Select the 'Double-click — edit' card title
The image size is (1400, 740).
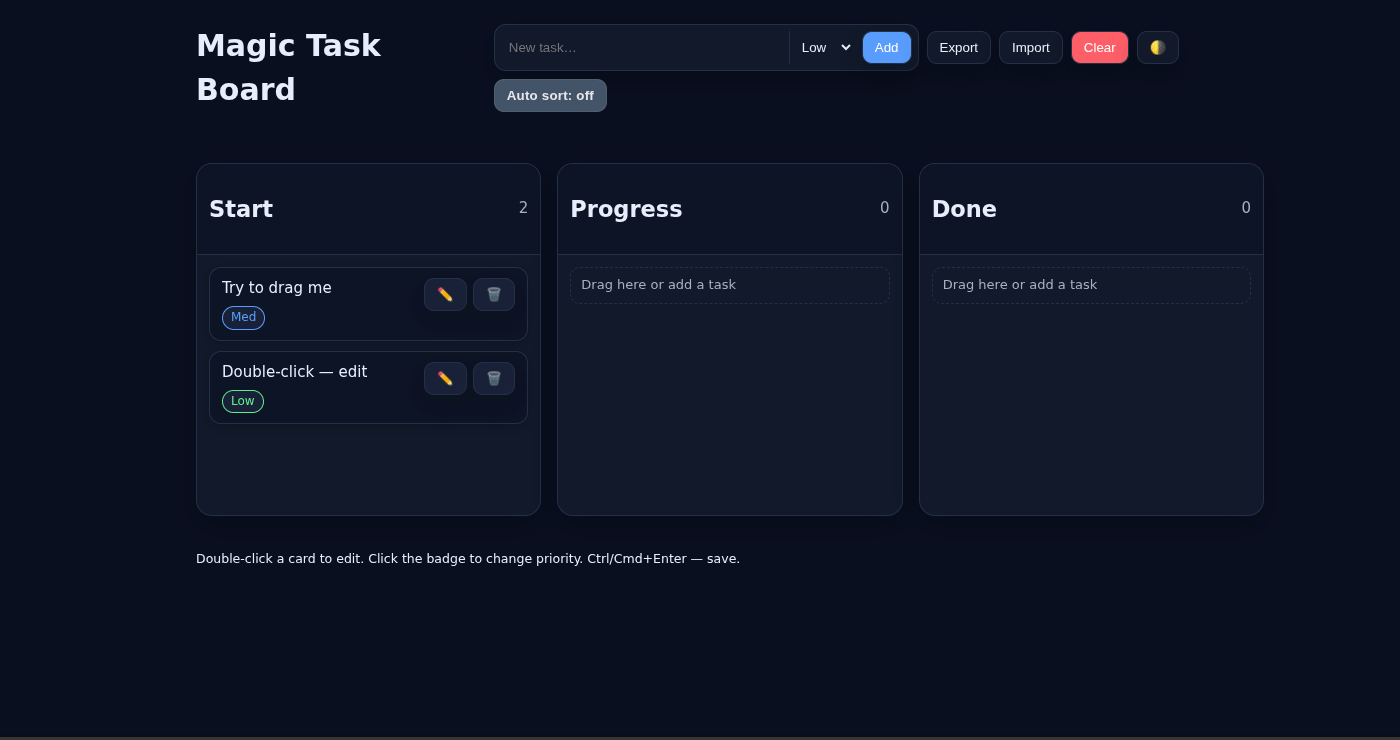pyautogui.click(x=295, y=372)
